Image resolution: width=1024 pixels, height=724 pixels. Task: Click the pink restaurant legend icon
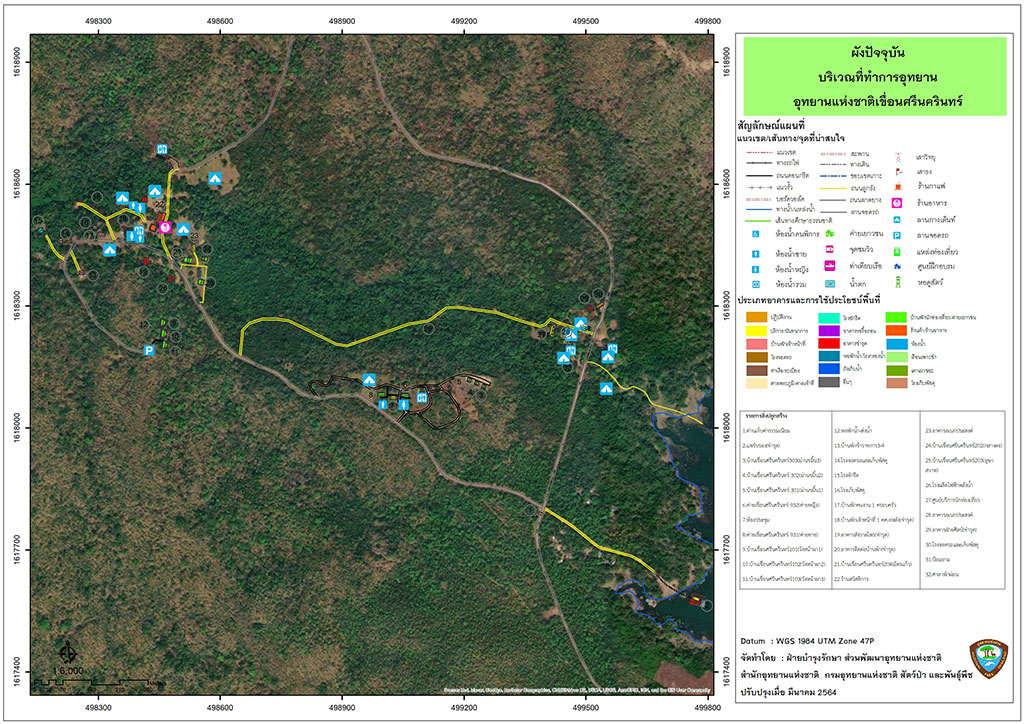tap(897, 203)
